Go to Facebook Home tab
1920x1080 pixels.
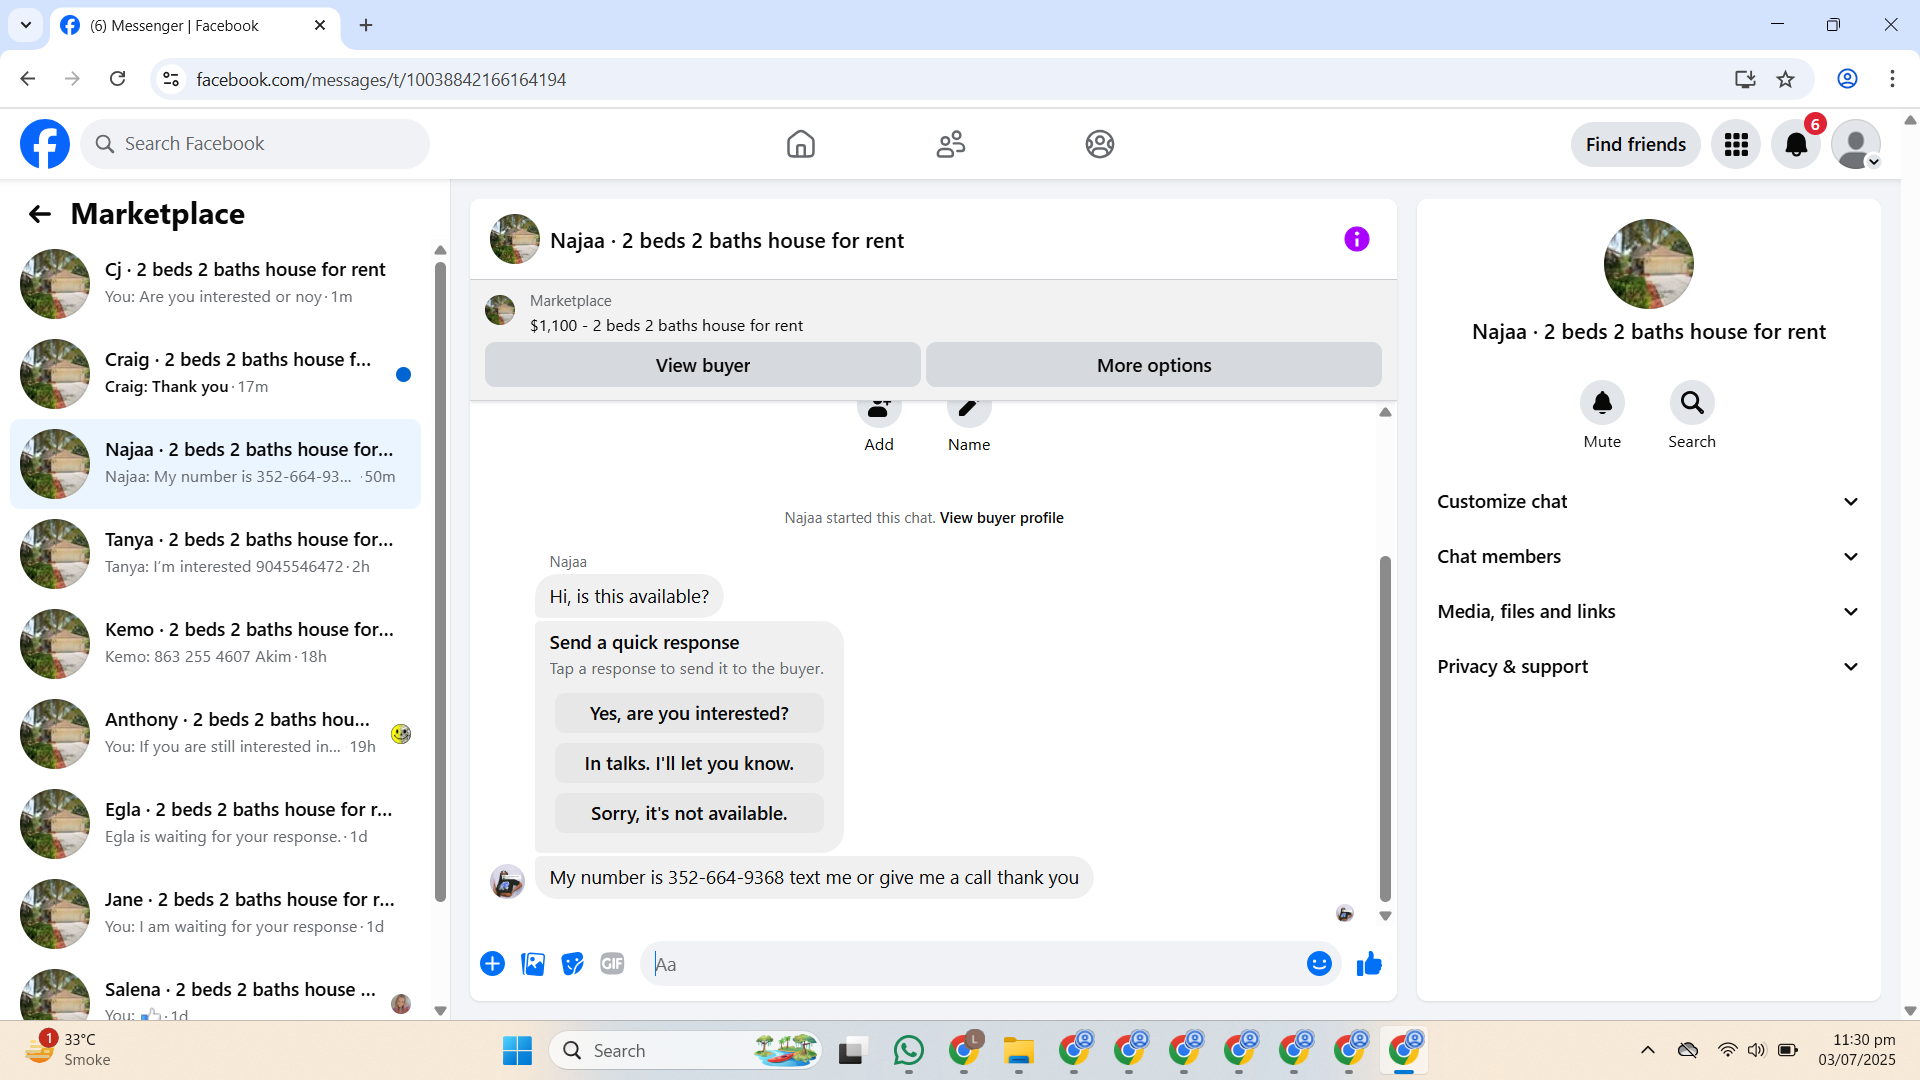(800, 145)
